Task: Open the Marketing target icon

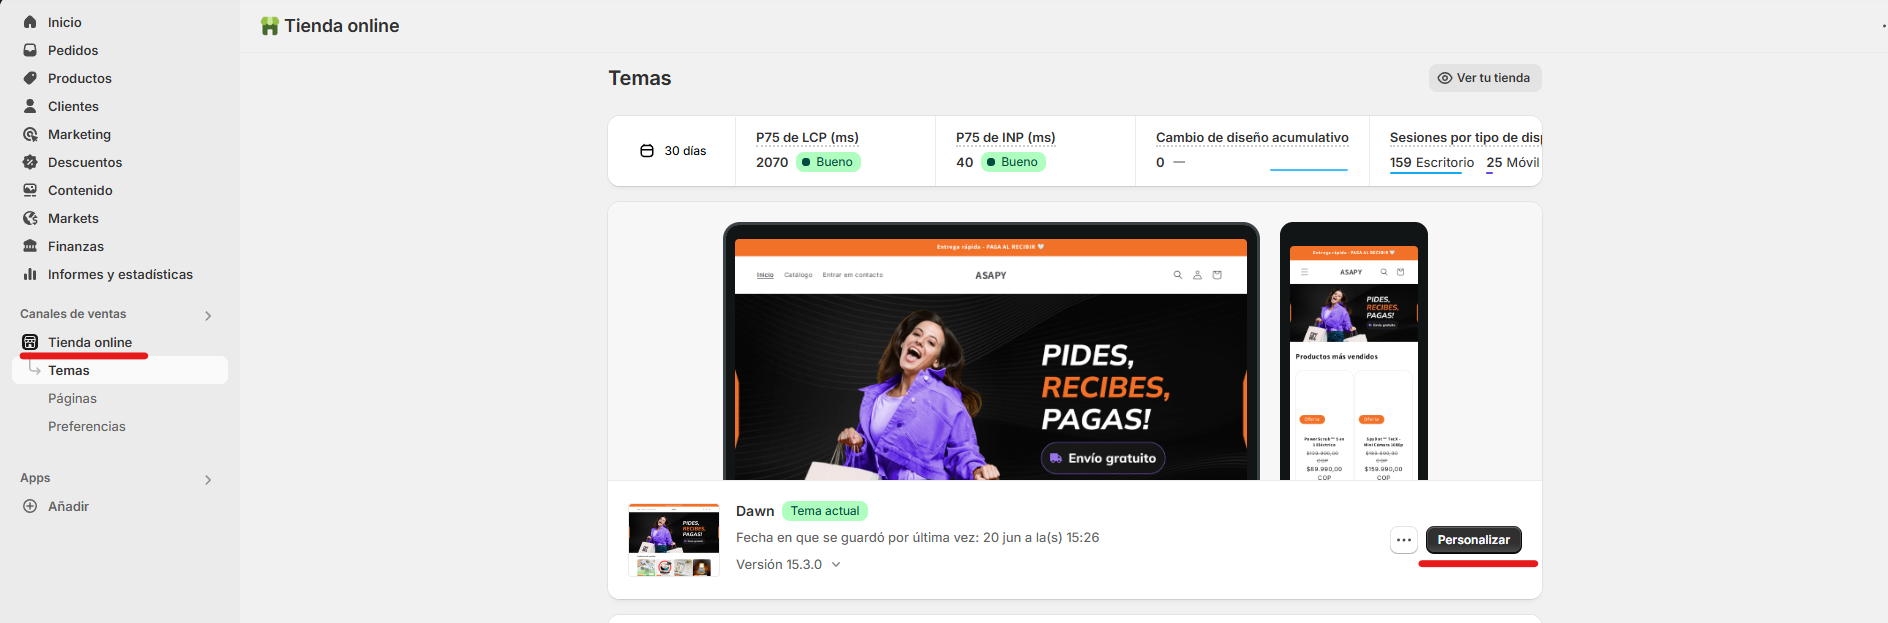Action: click(30, 134)
